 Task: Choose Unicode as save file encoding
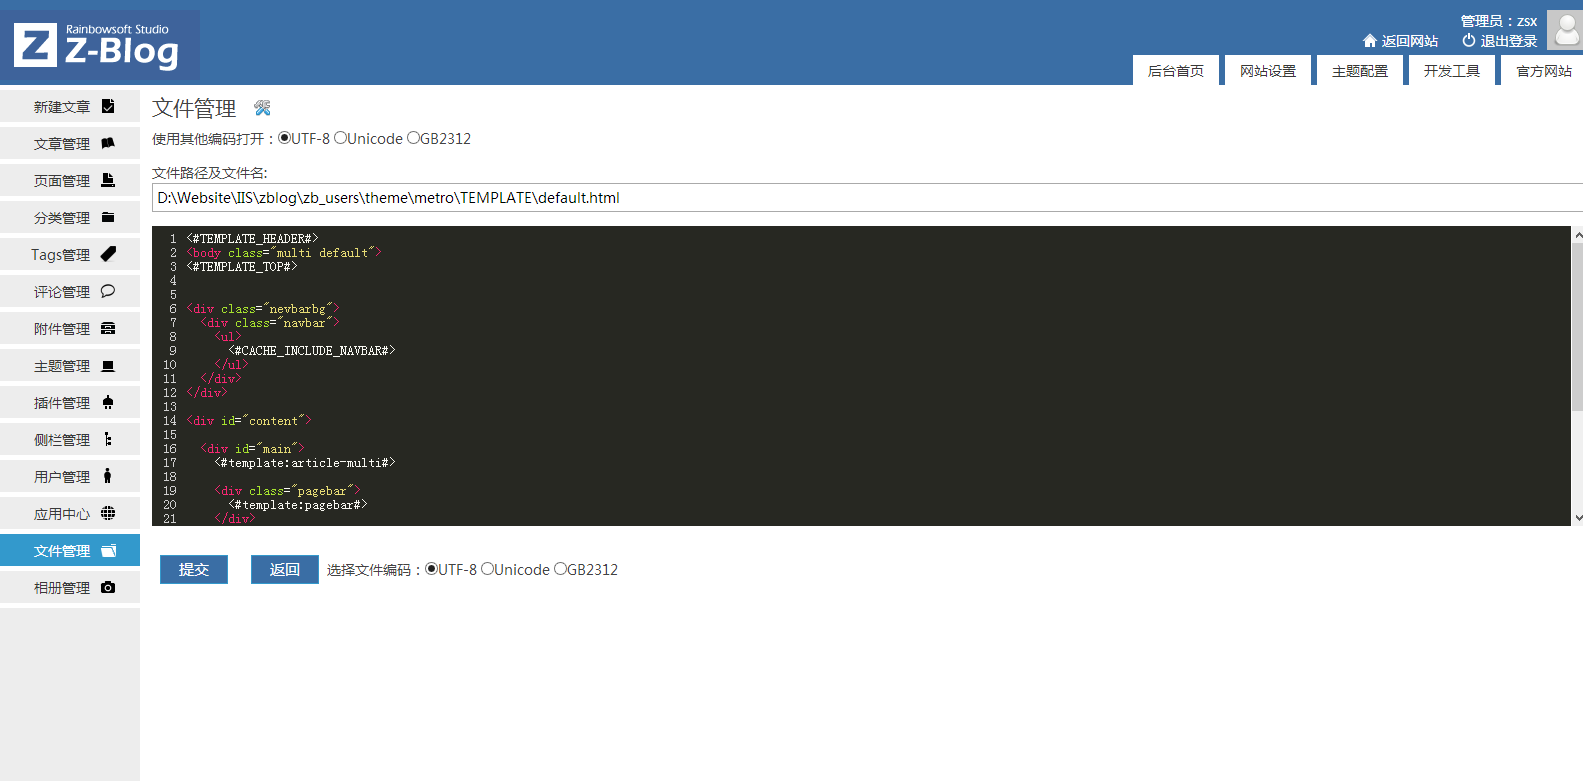(487, 569)
